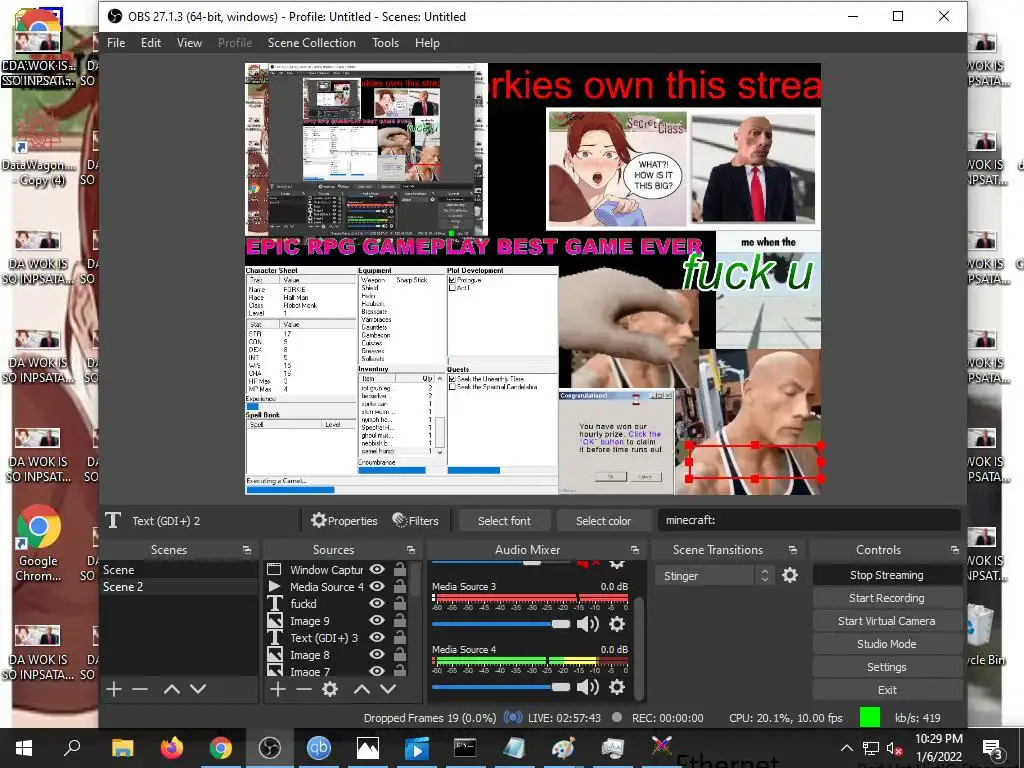Pop out the Sources dock
1024x768 pixels.
click(411, 550)
